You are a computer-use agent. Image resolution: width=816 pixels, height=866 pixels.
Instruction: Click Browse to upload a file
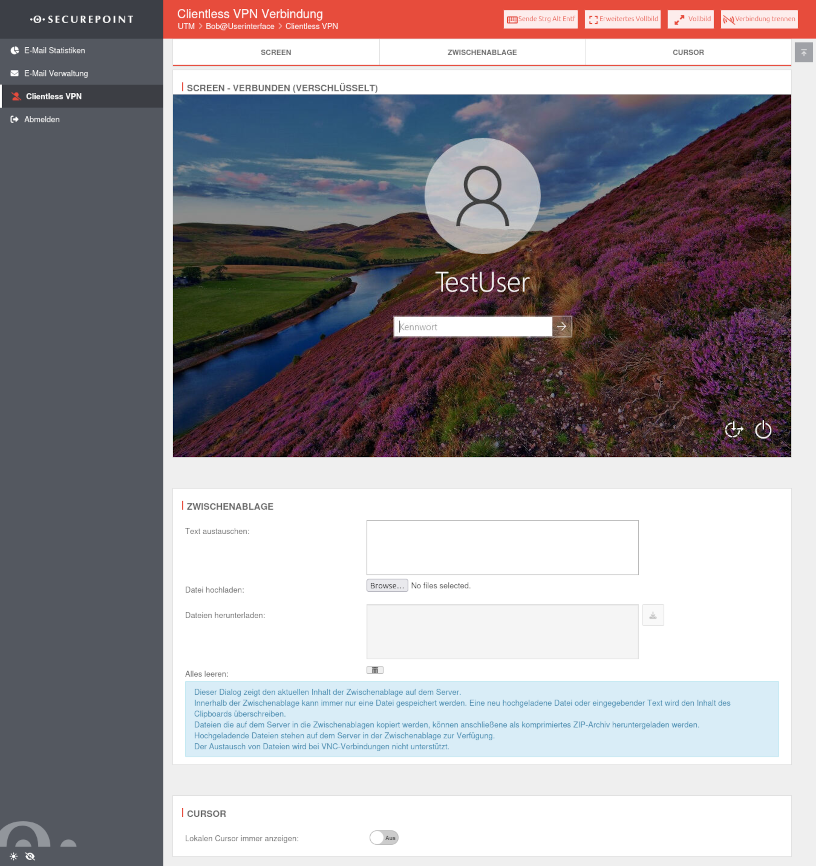[x=386, y=585]
